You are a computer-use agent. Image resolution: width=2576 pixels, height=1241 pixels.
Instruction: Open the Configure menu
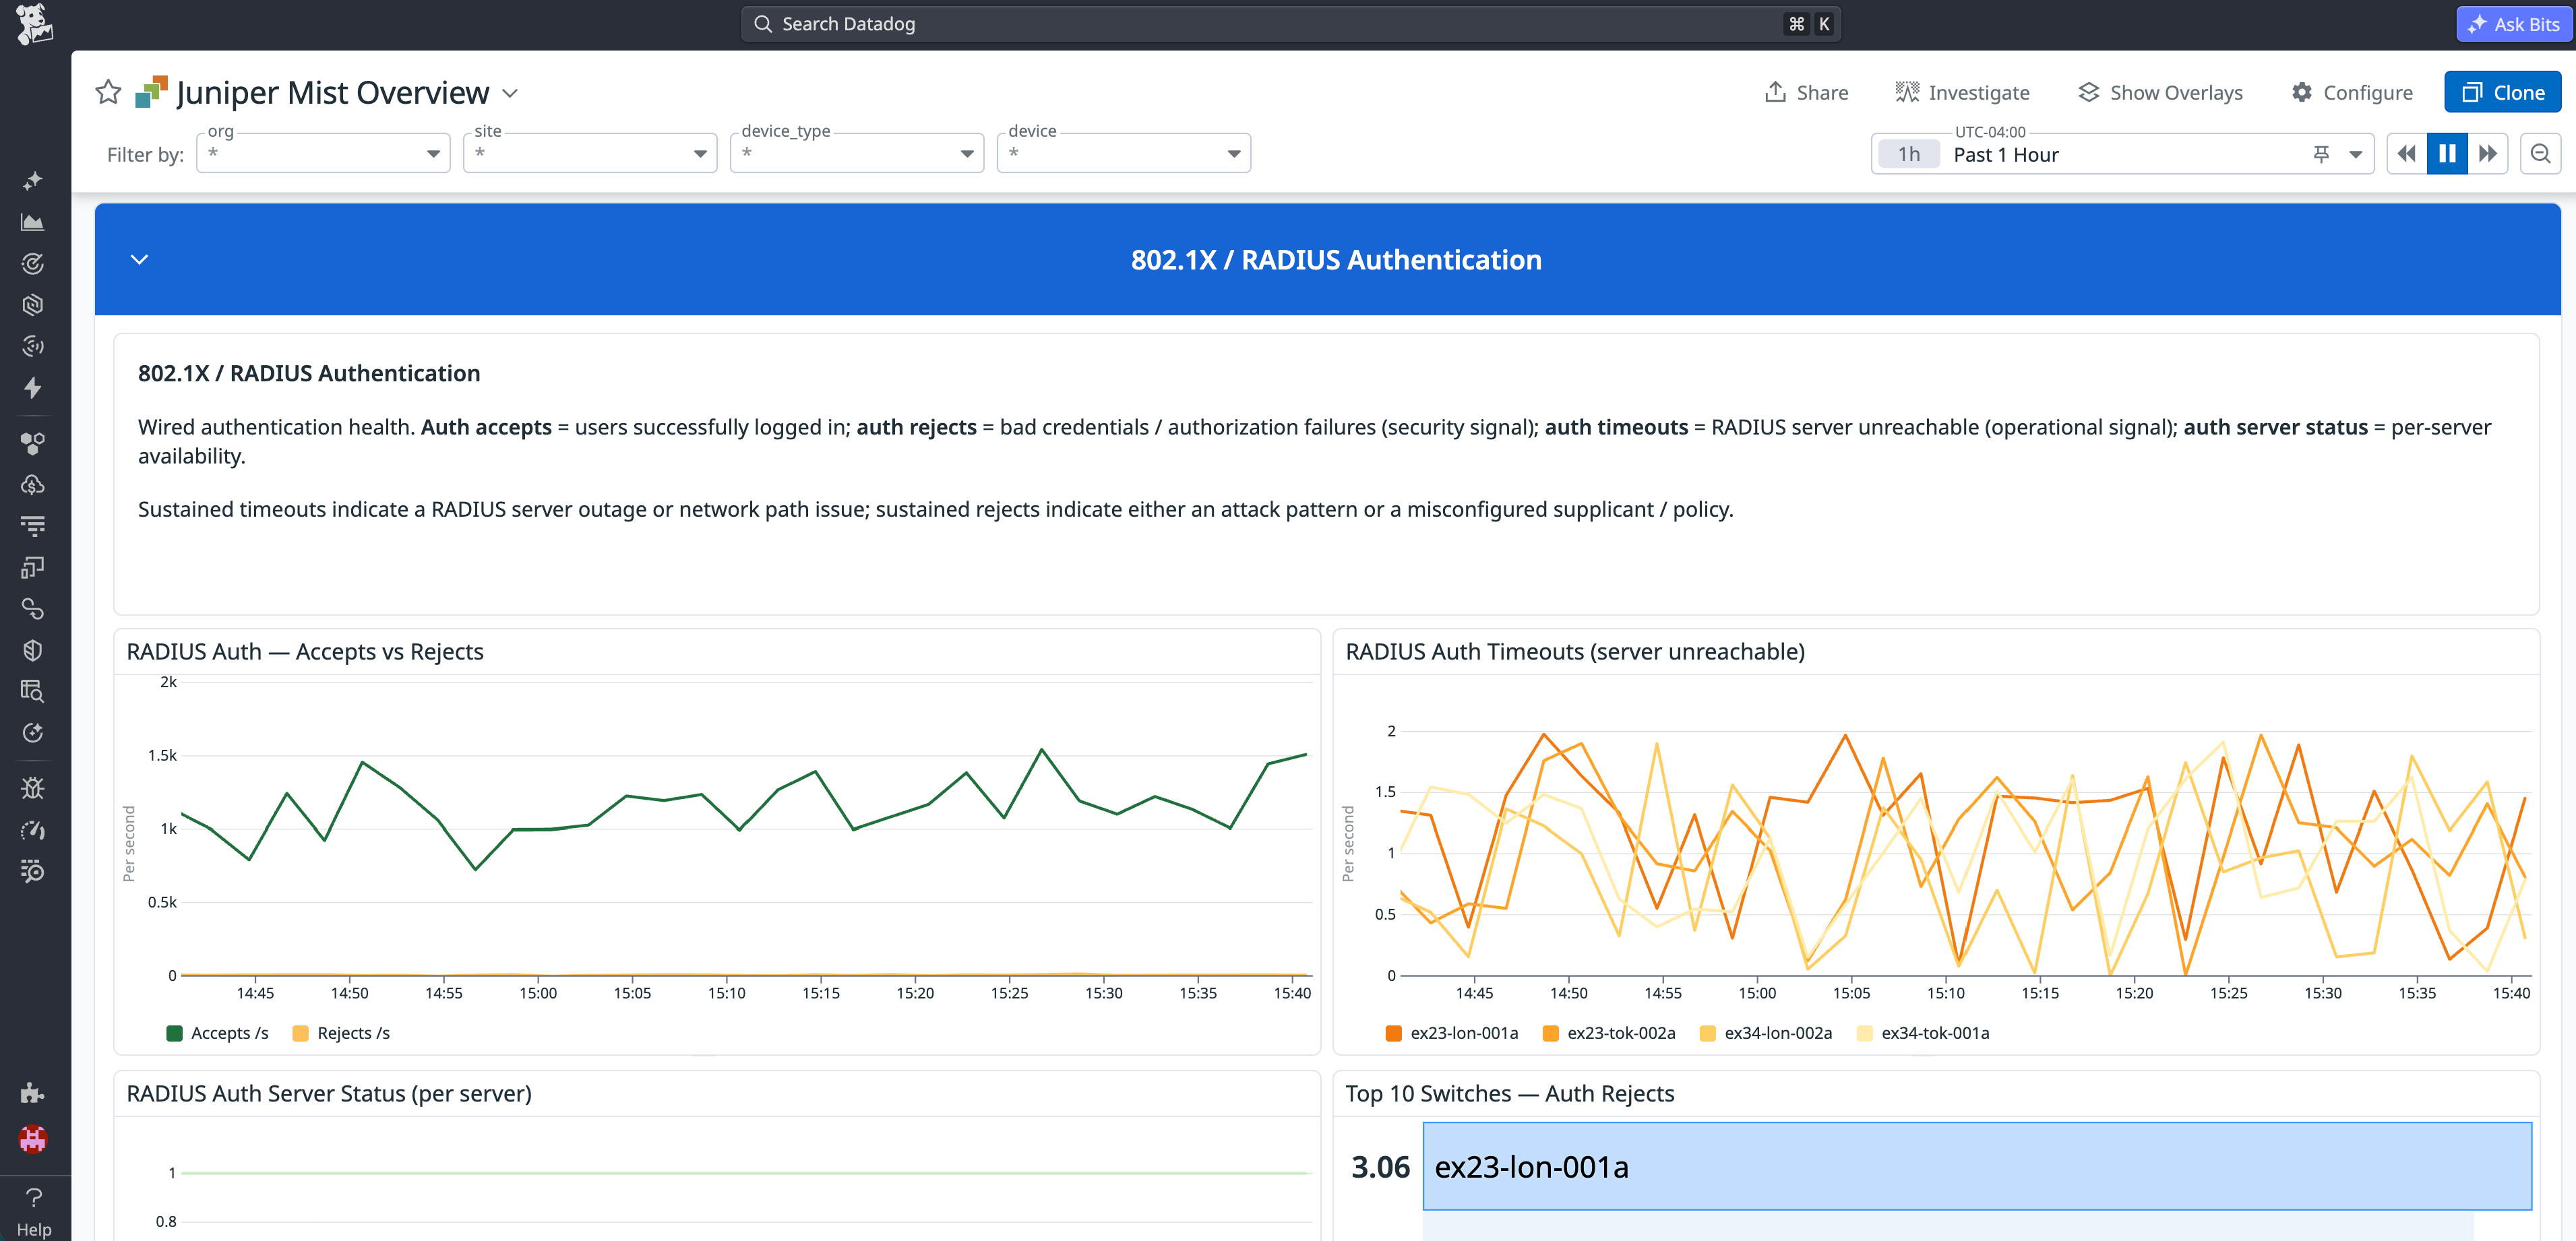2352,92
